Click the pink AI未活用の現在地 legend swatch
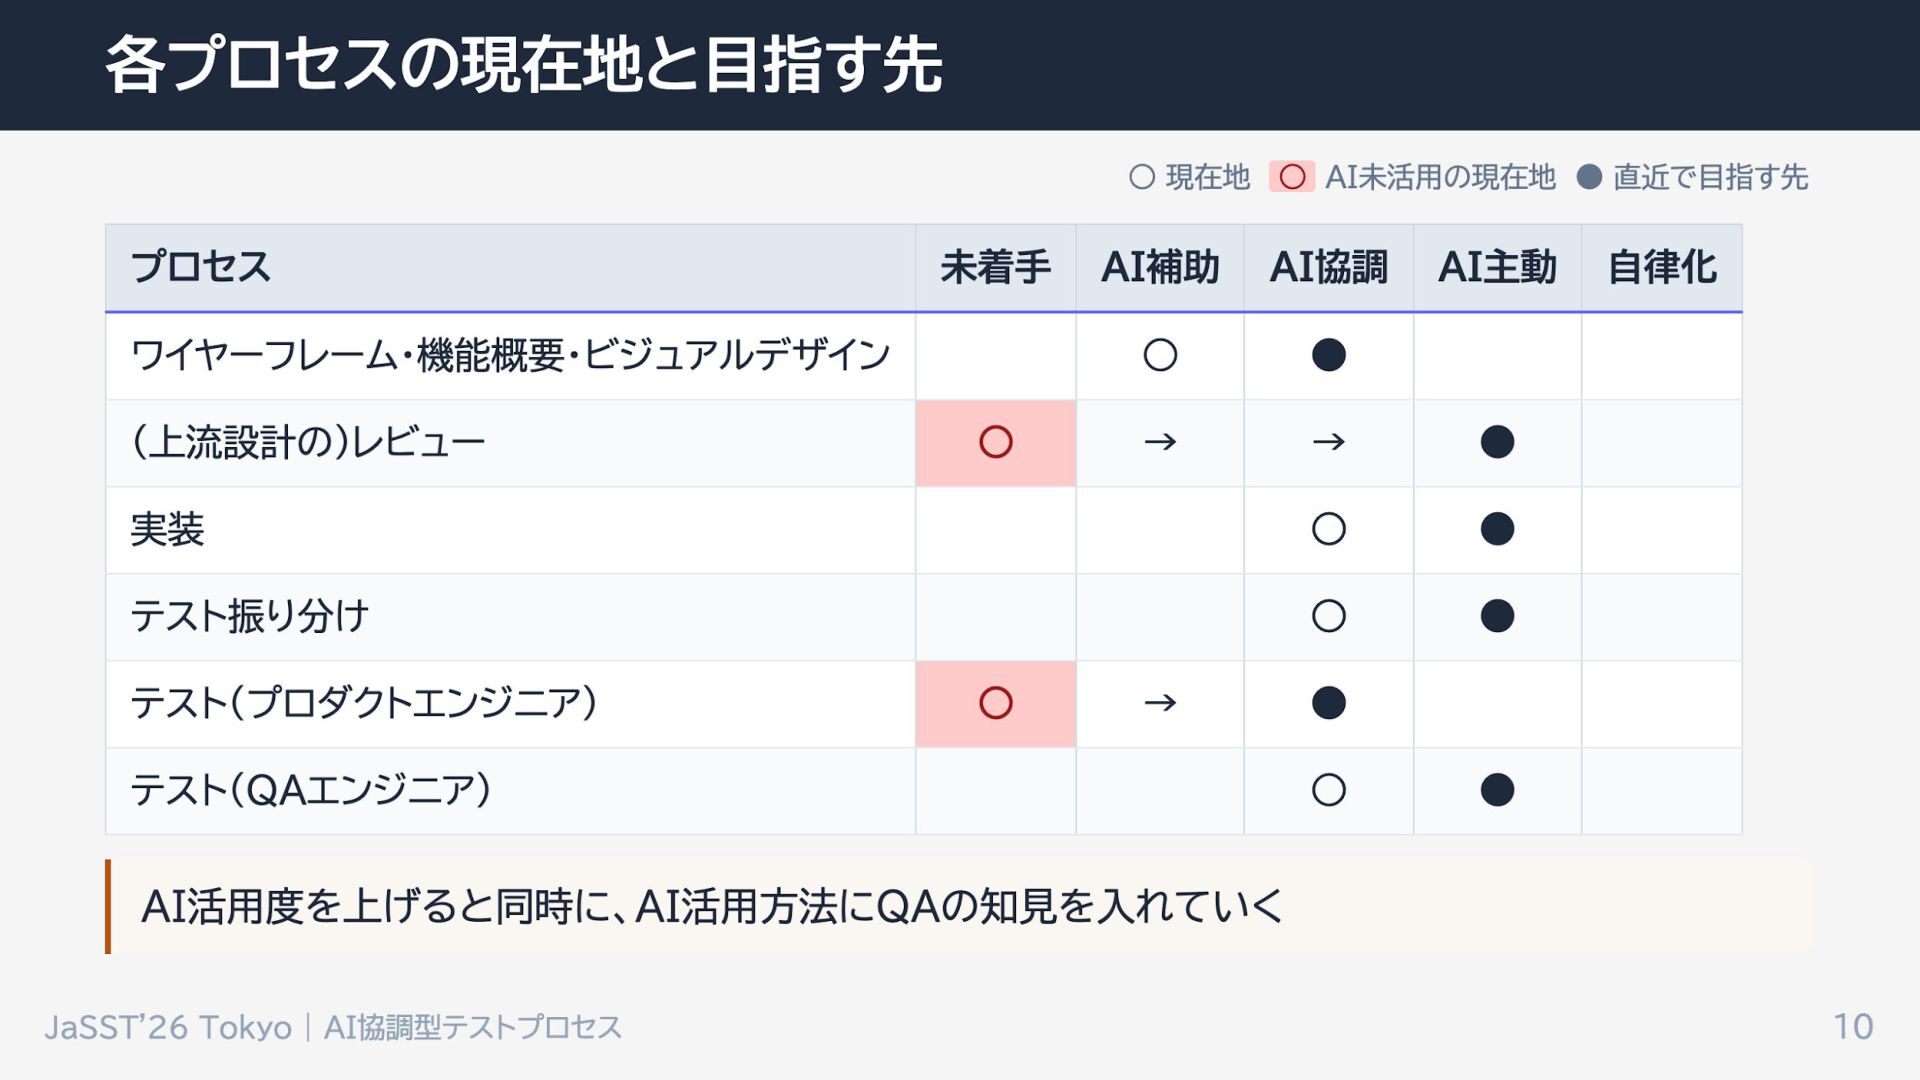 coord(1291,177)
